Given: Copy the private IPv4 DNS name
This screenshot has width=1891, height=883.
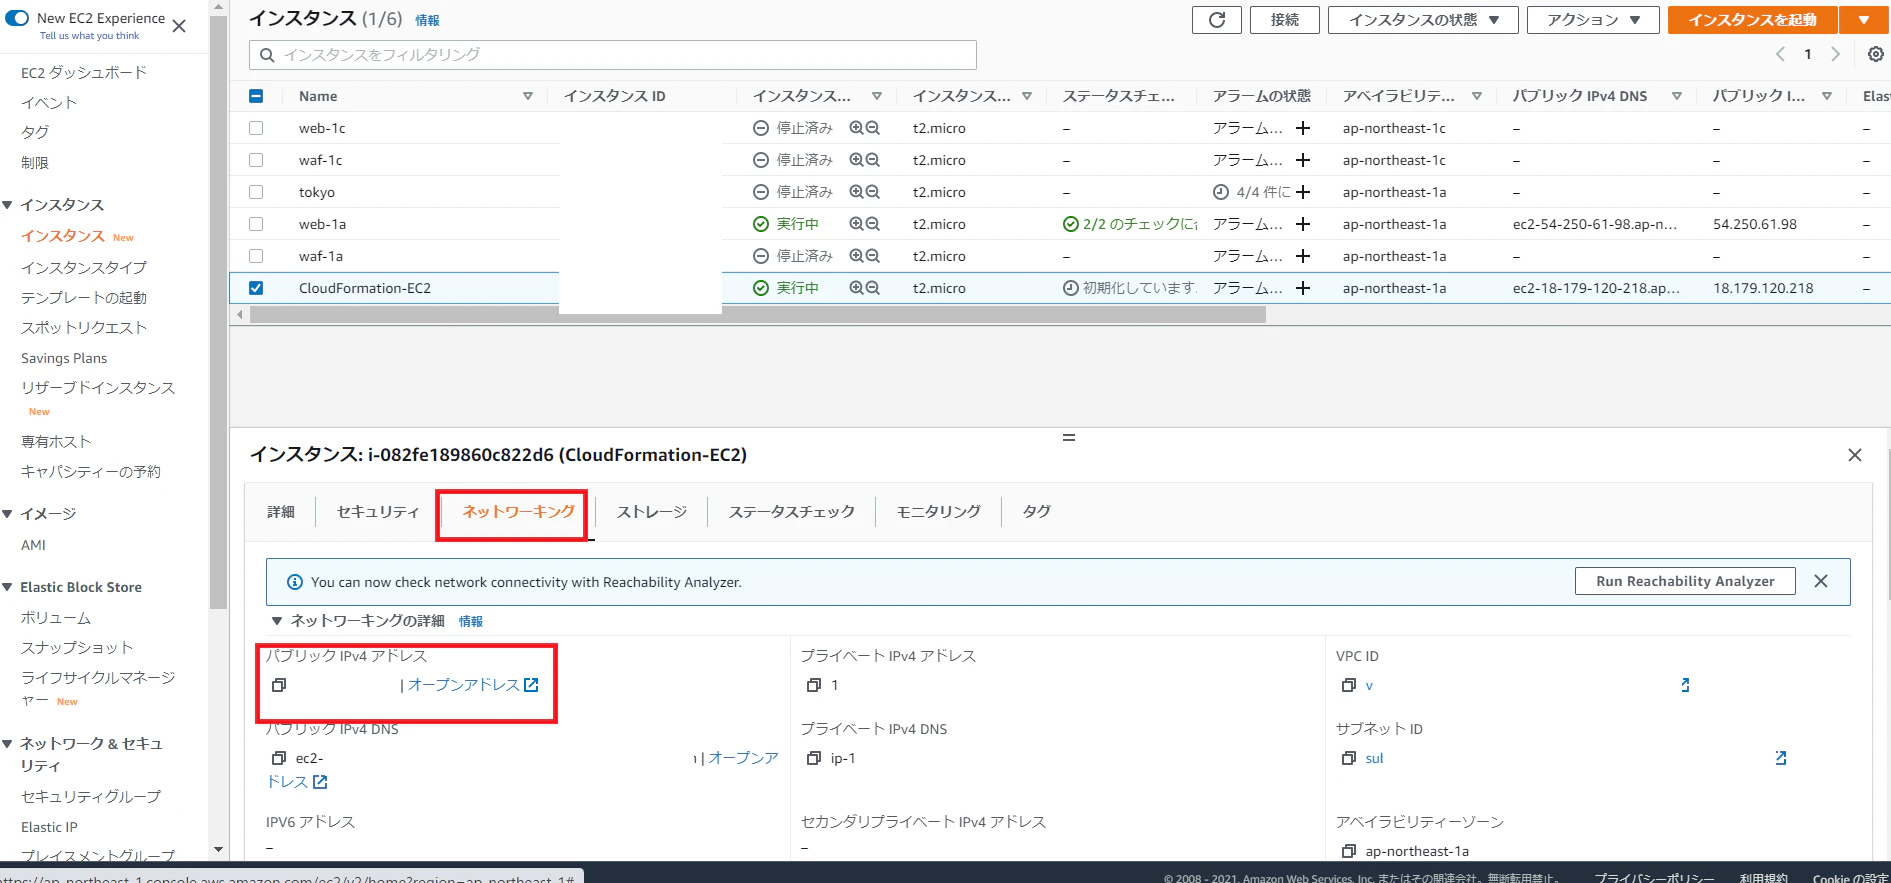Looking at the screenshot, I should tap(814, 758).
